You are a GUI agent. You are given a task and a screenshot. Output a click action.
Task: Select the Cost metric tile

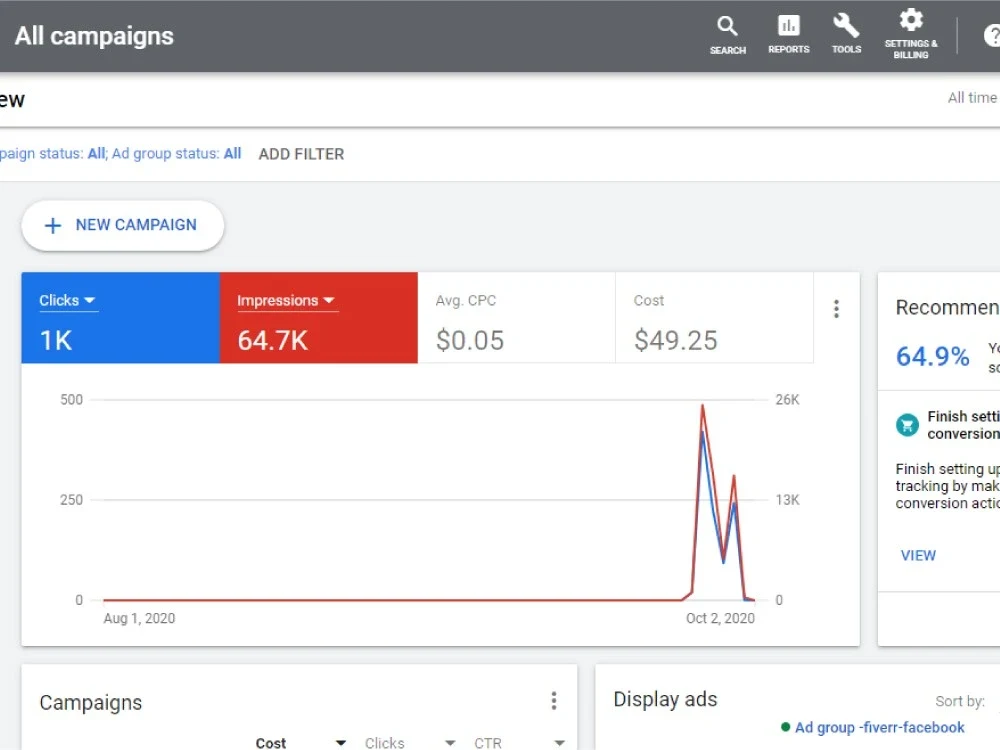pos(714,318)
